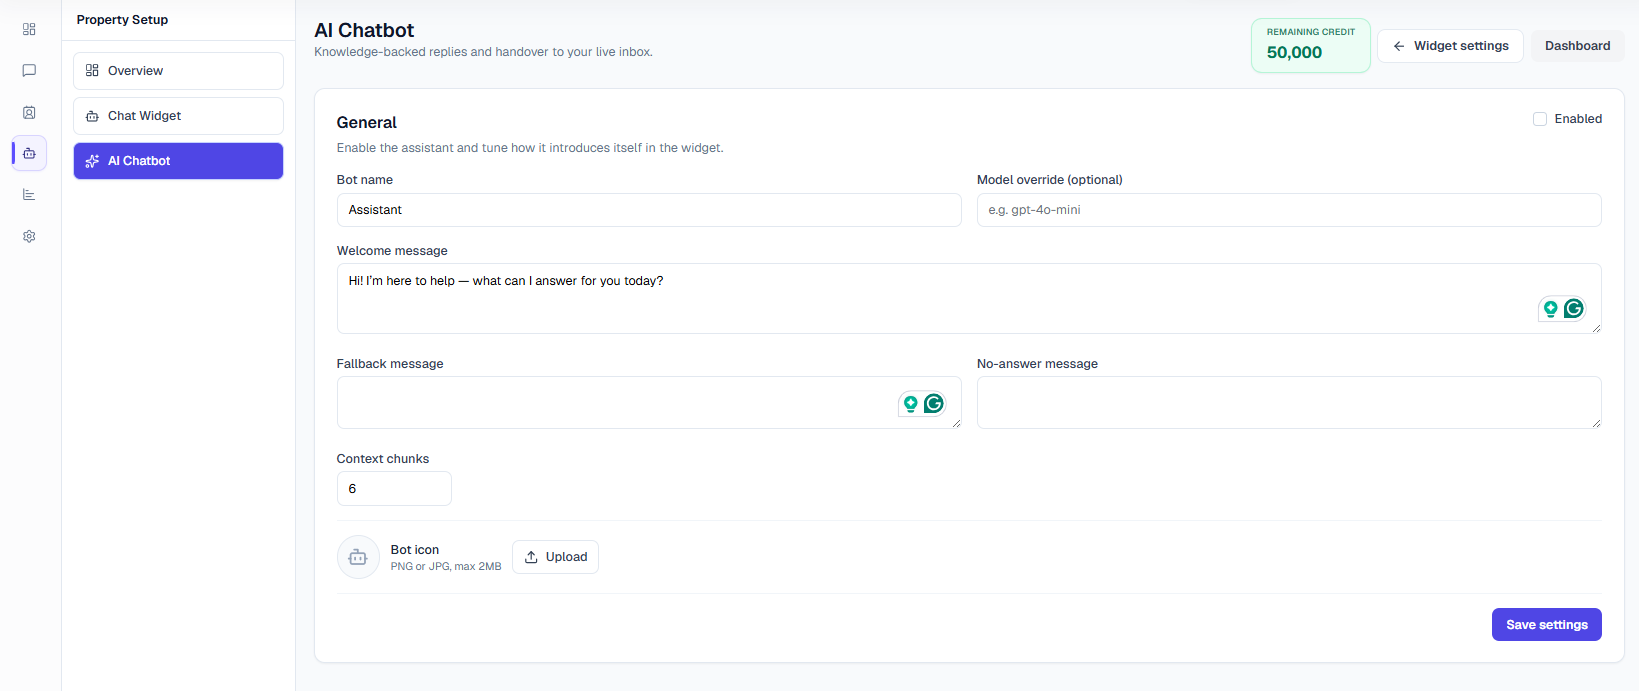This screenshot has width=1639, height=691.
Task: Click the green lightbulb icon in Fallback message box
Action: tap(910, 403)
